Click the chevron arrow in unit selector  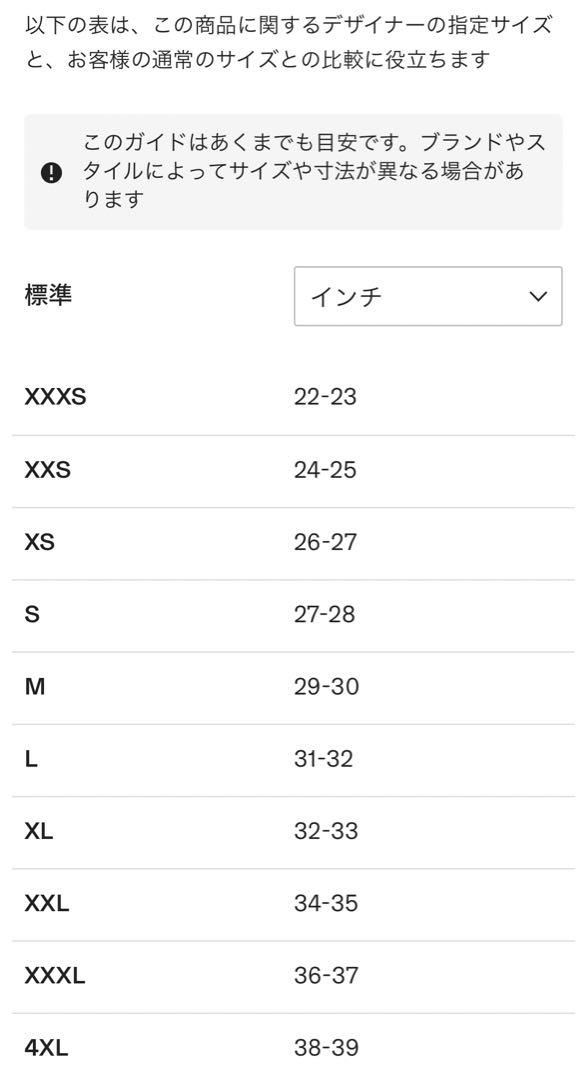pos(538,297)
